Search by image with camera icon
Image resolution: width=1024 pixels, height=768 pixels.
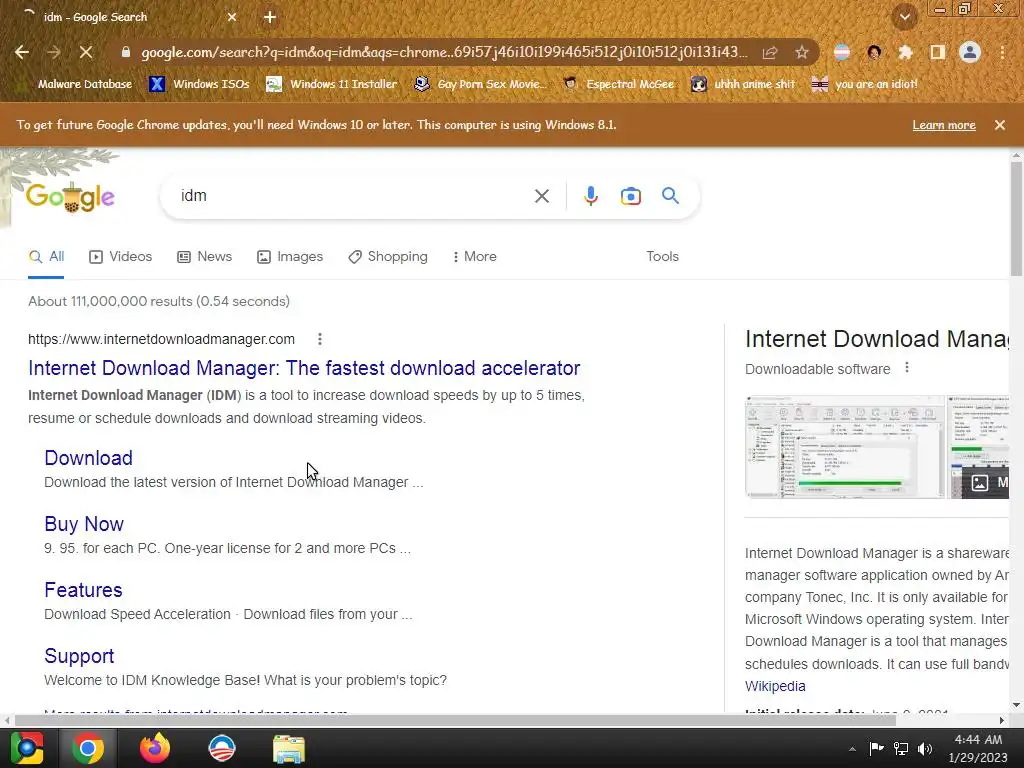pos(631,196)
